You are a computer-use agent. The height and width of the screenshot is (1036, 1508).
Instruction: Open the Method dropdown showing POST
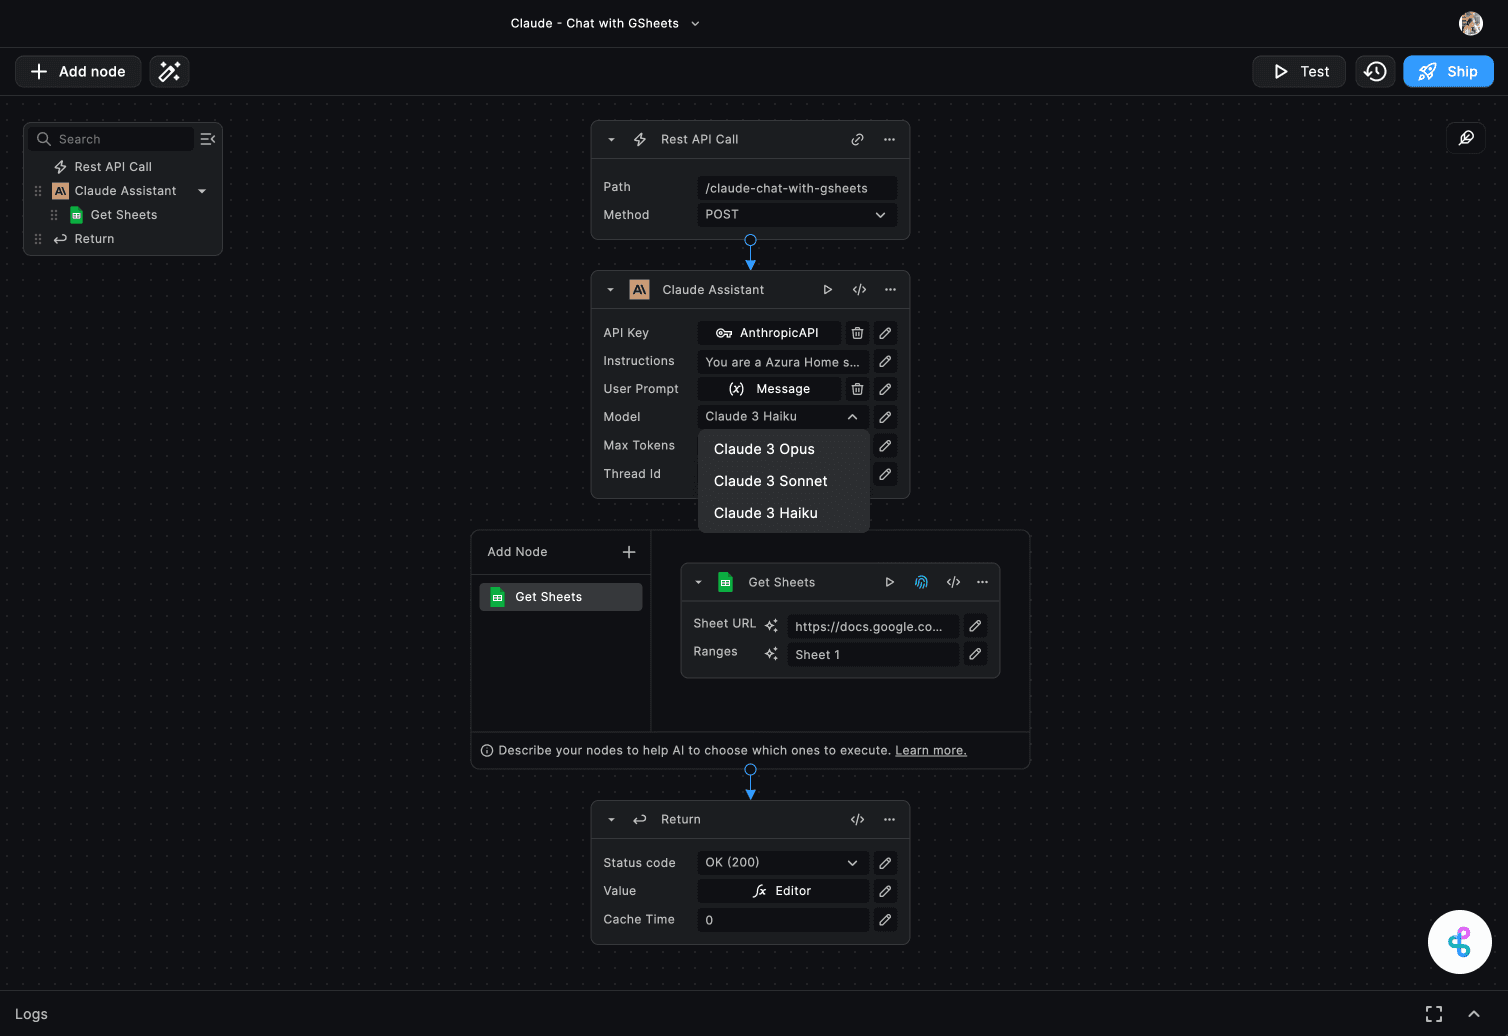(x=796, y=214)
